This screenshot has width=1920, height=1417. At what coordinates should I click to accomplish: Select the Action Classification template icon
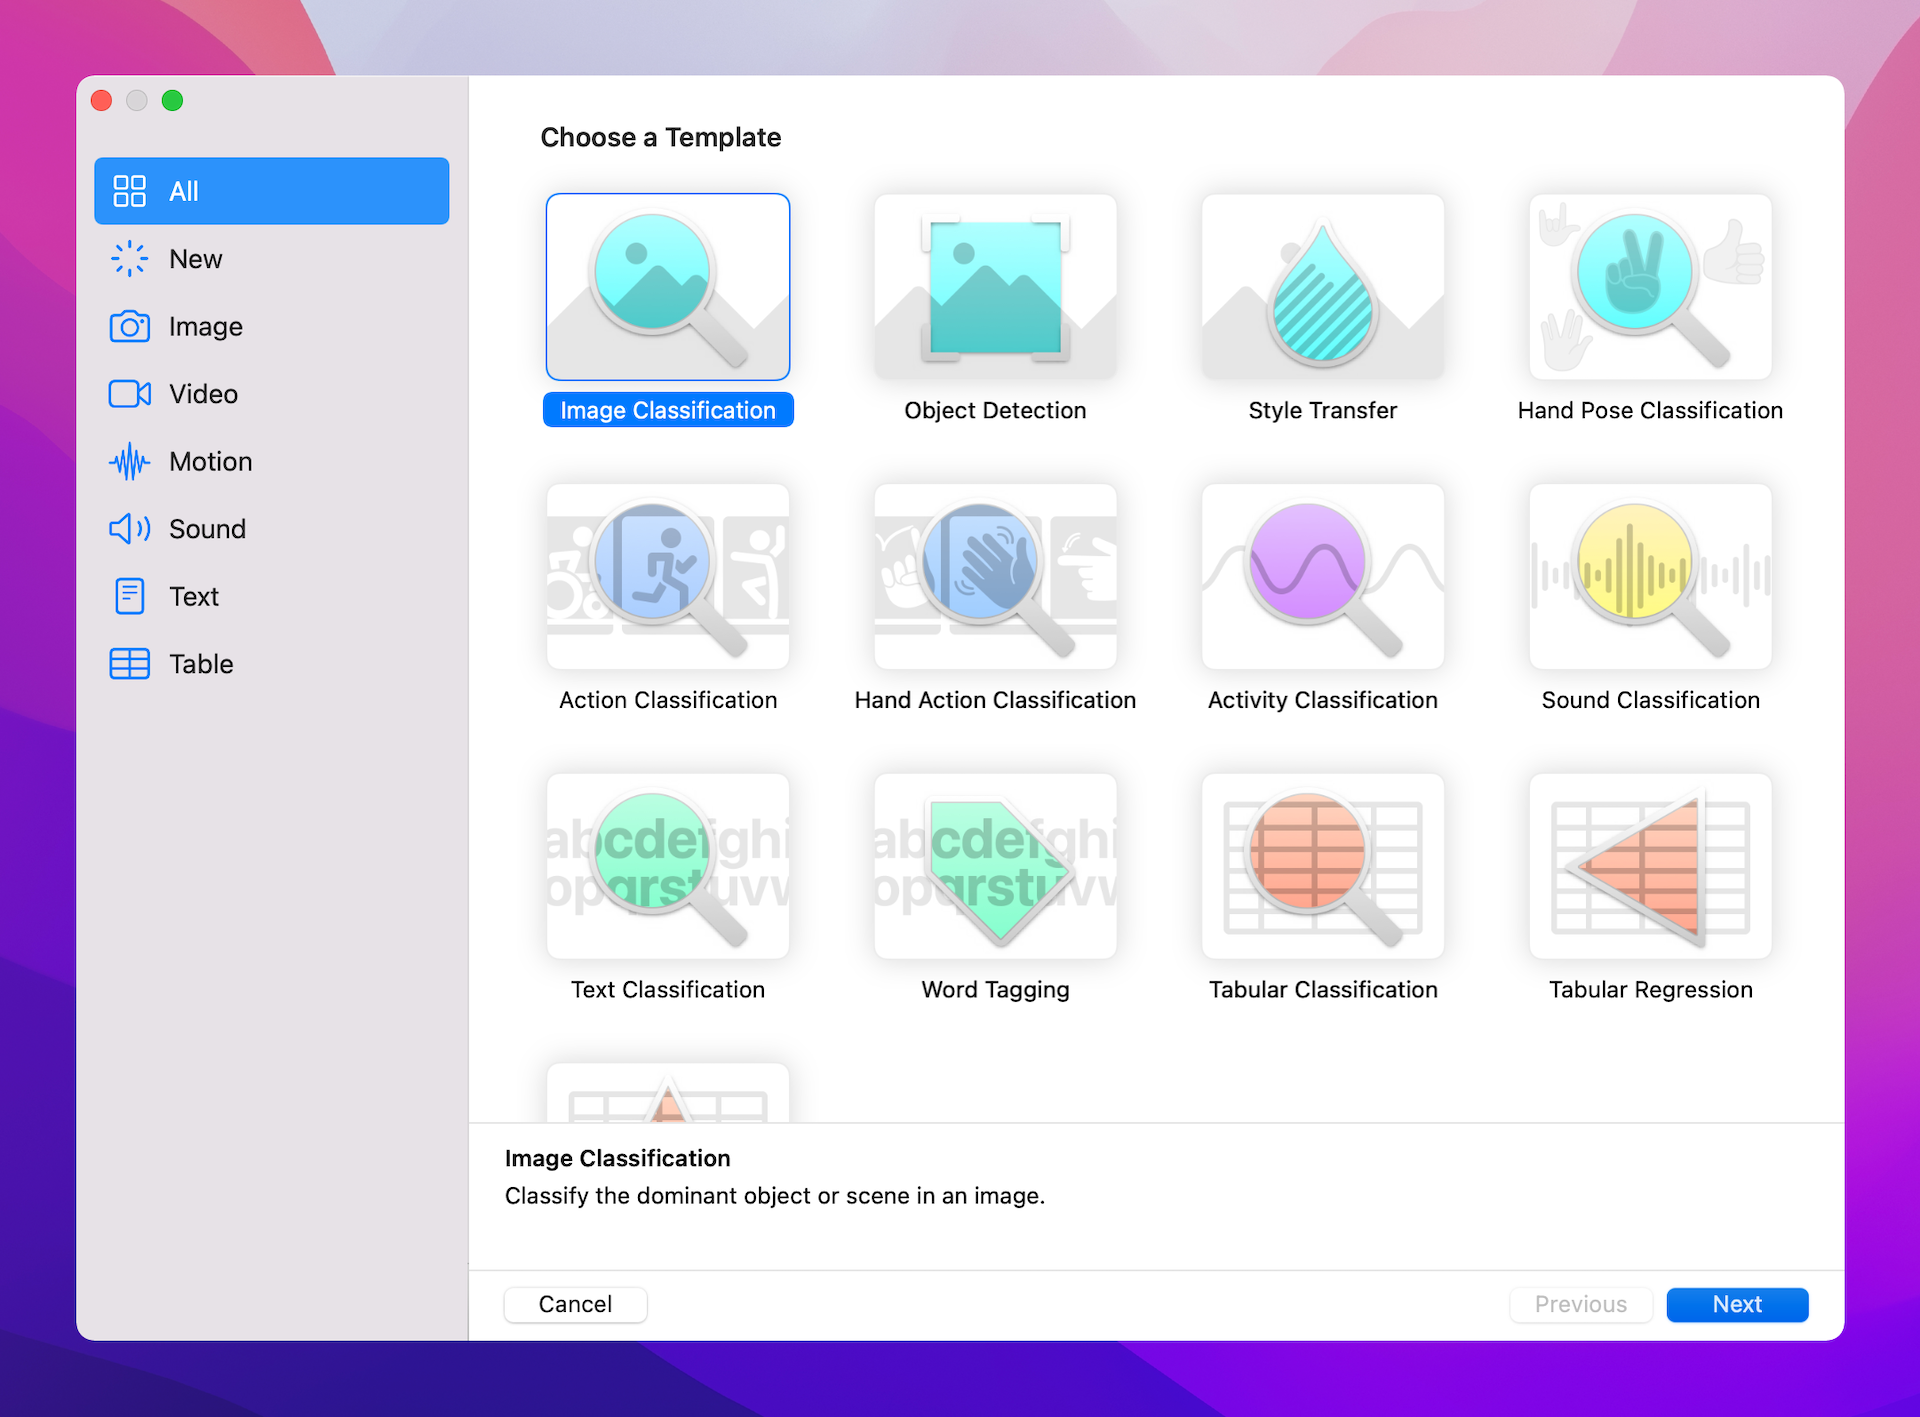(667, 577)
